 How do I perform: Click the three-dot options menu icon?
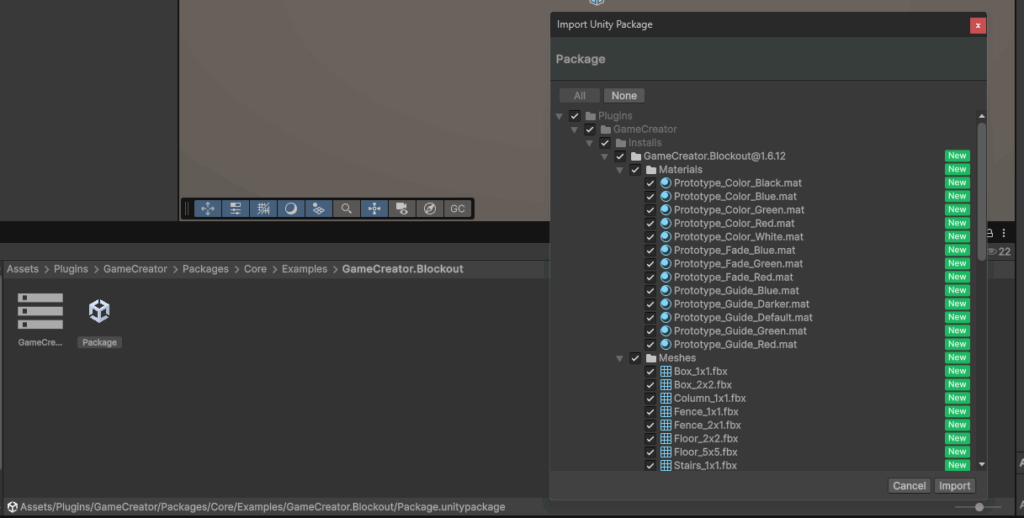point(1004,233)
